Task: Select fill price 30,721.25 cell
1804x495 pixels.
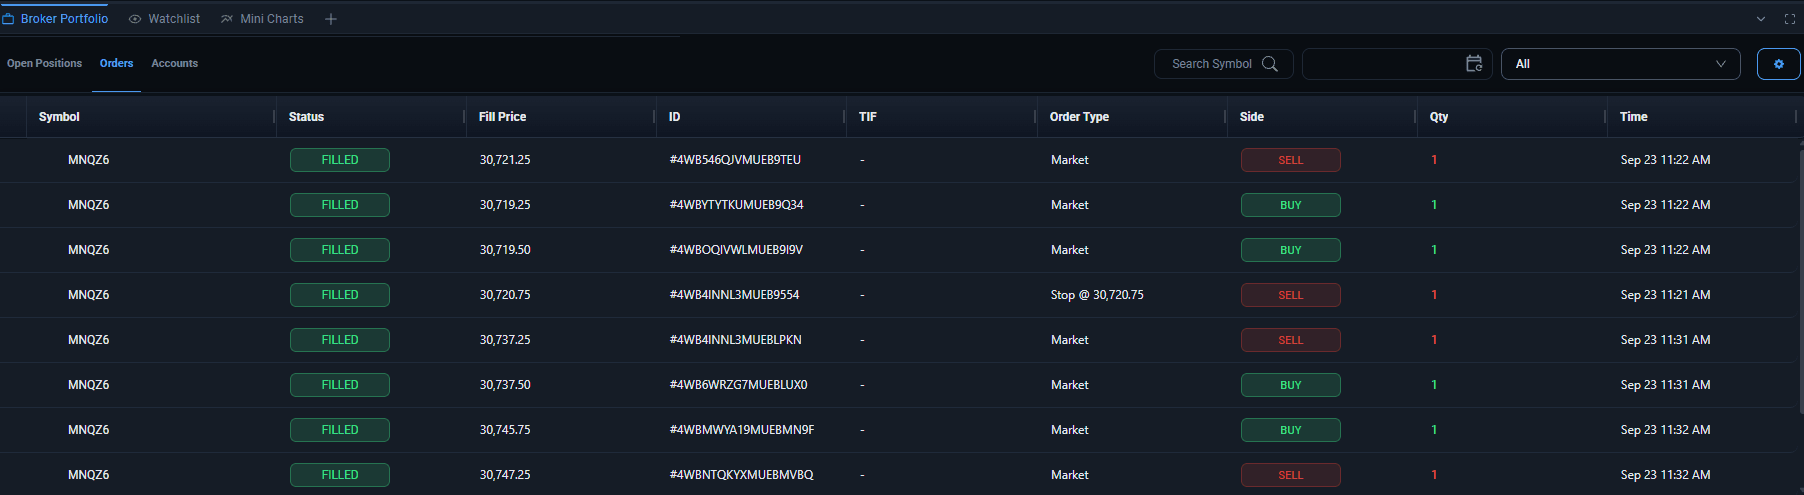Action: pyautogui.click(x=505, y=160)
